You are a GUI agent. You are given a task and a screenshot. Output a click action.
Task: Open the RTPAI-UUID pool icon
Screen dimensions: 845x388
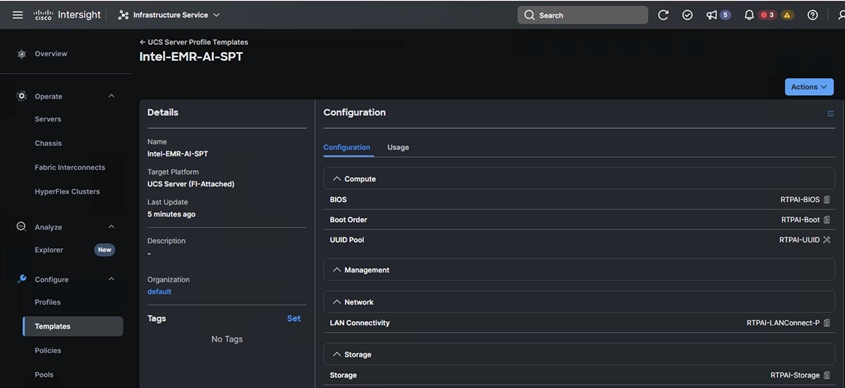click(x=827, y=240)
